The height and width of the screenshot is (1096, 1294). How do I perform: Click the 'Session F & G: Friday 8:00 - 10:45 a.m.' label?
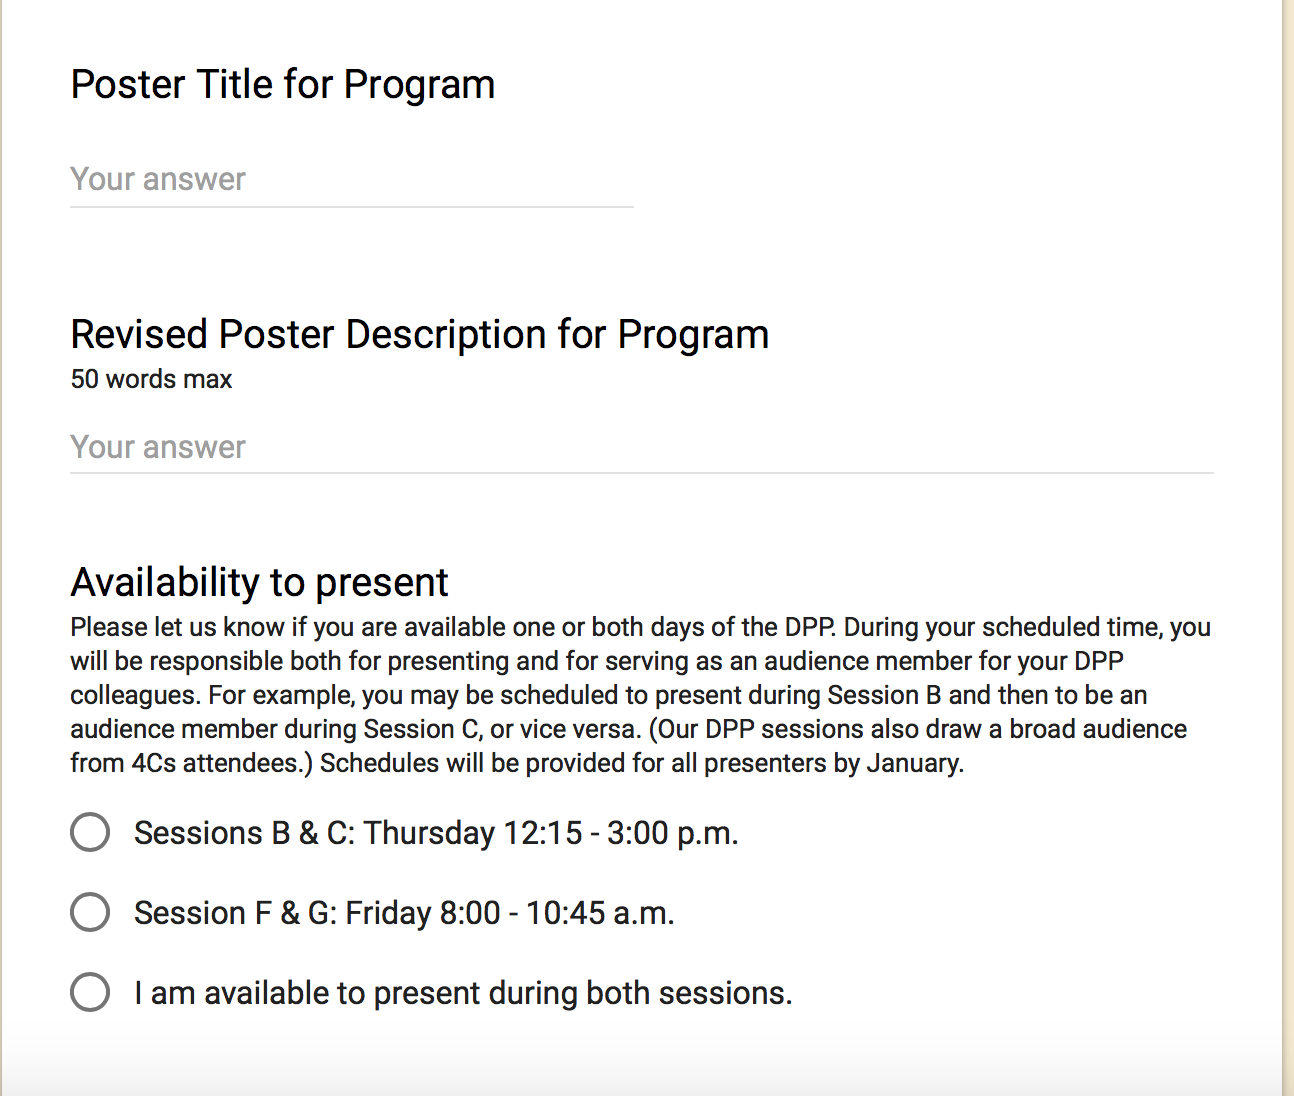tap(404, 913)
